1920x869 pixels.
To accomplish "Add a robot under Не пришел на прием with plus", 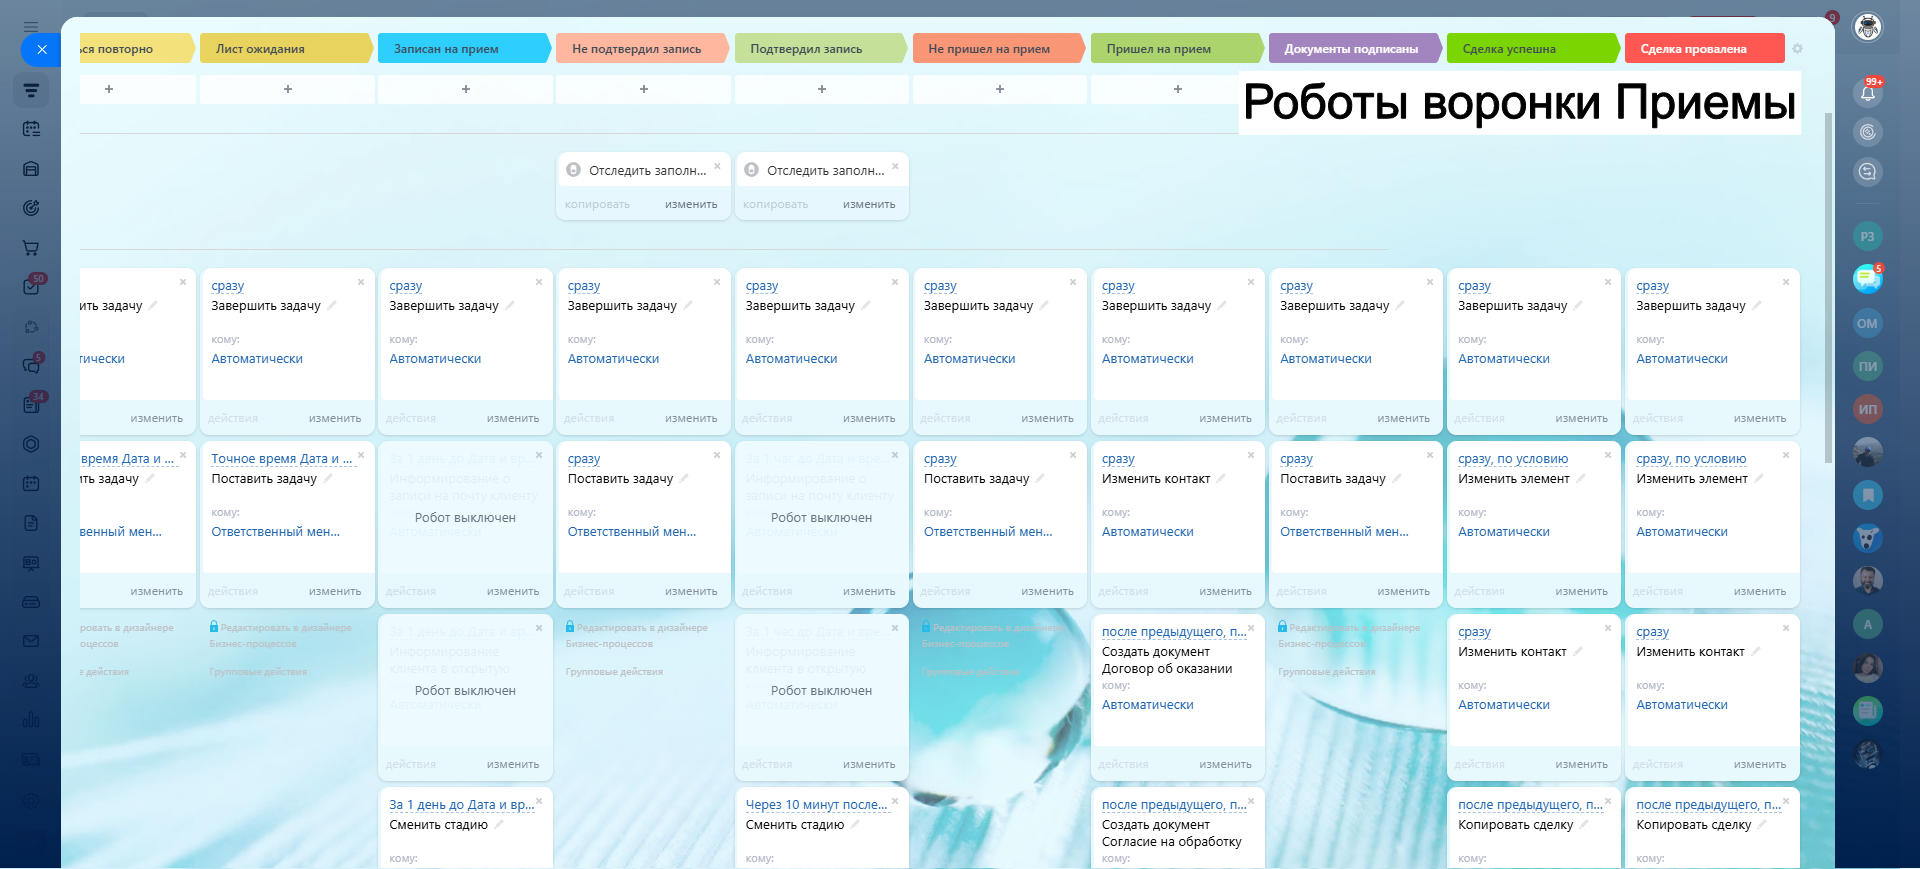I will point(1000,89).
